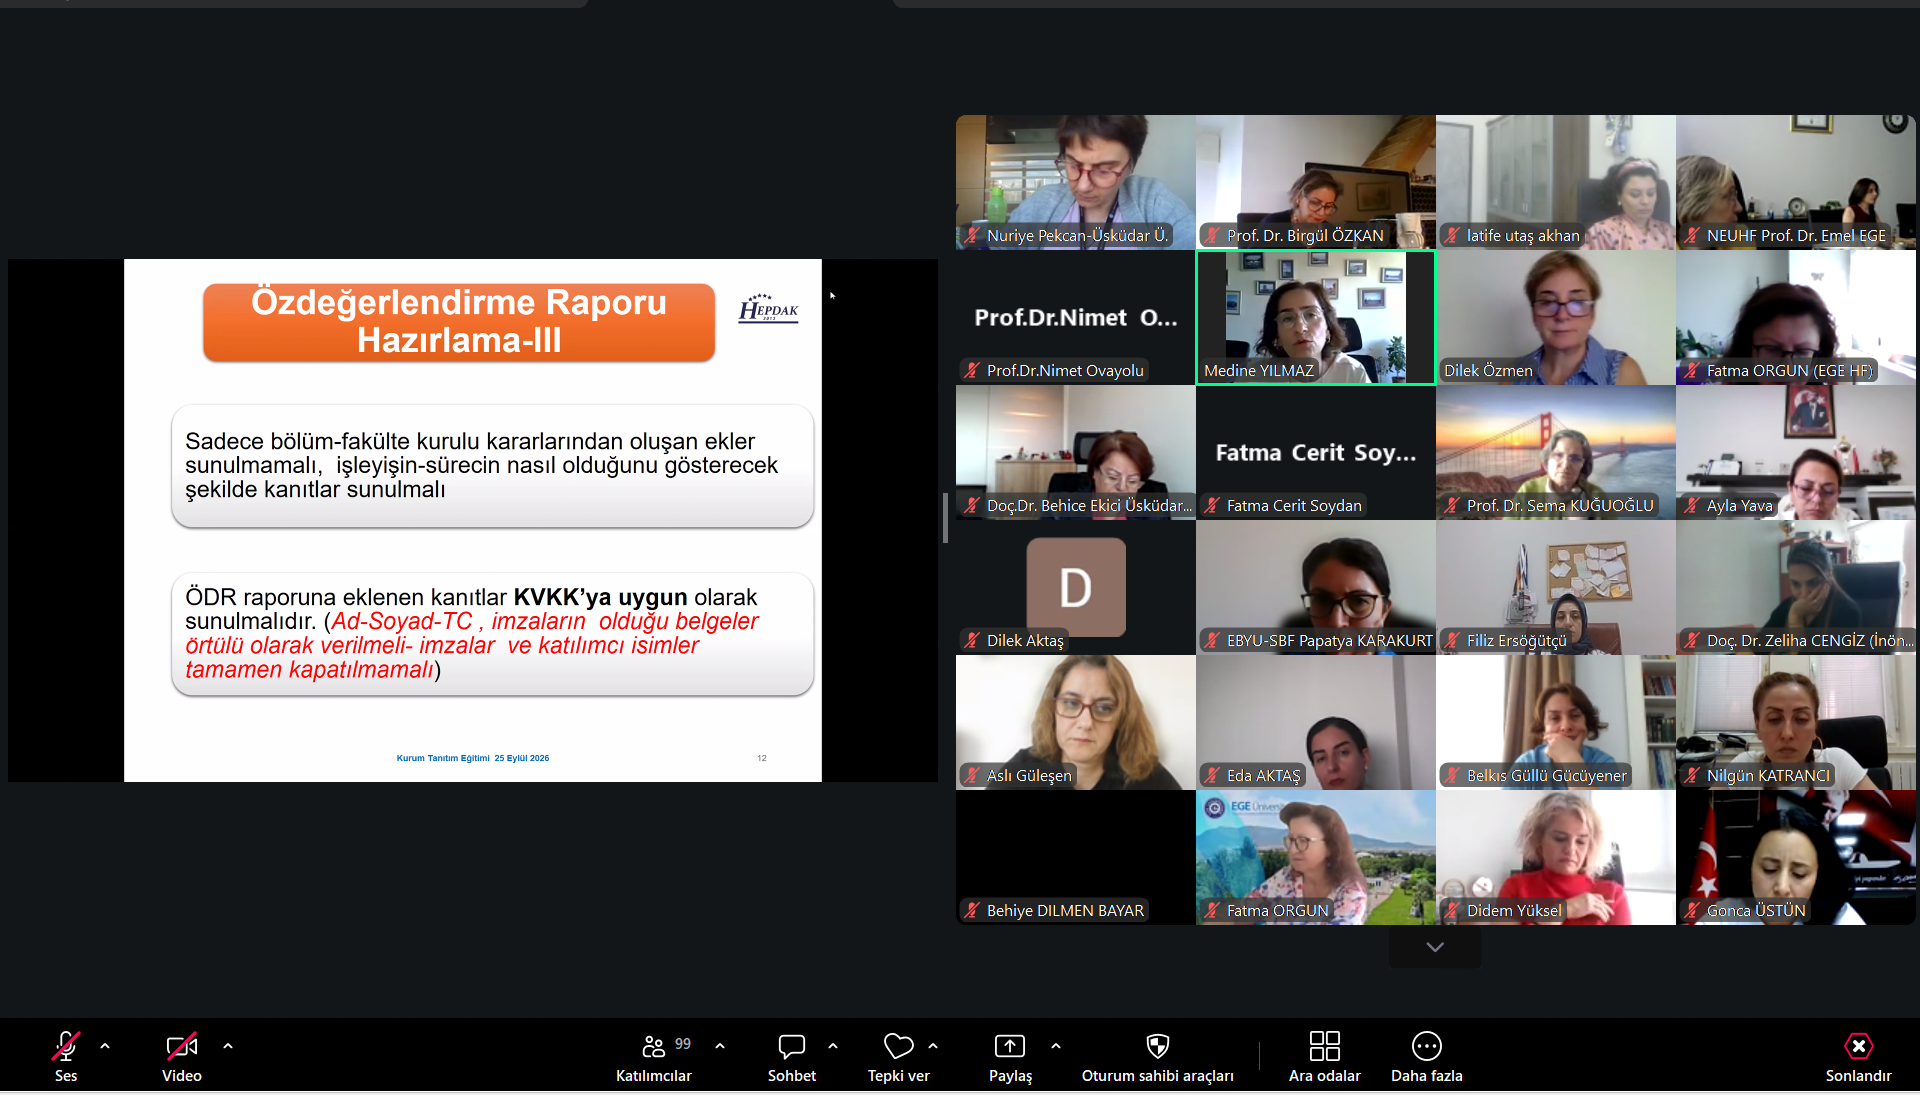
Task: Select EBYU-SBF Papatya KARAKURT video tile
Action: pos(1316,587)
